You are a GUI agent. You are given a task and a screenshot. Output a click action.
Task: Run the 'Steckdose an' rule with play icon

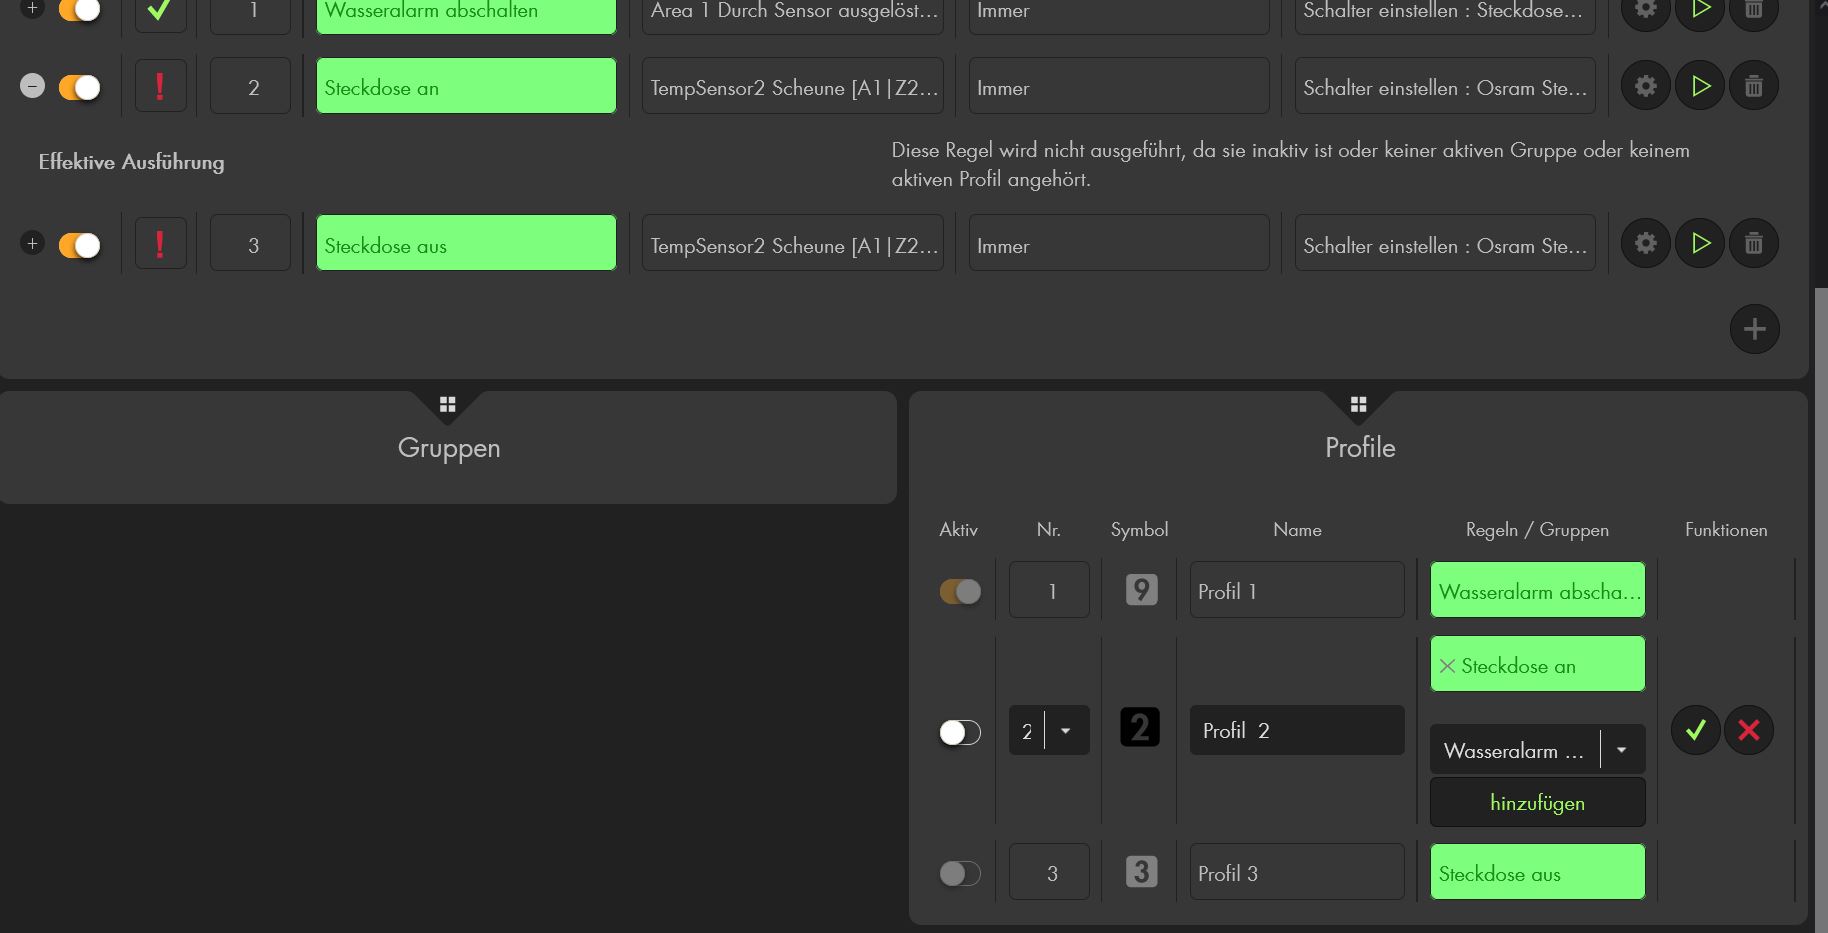[1700, 87]
